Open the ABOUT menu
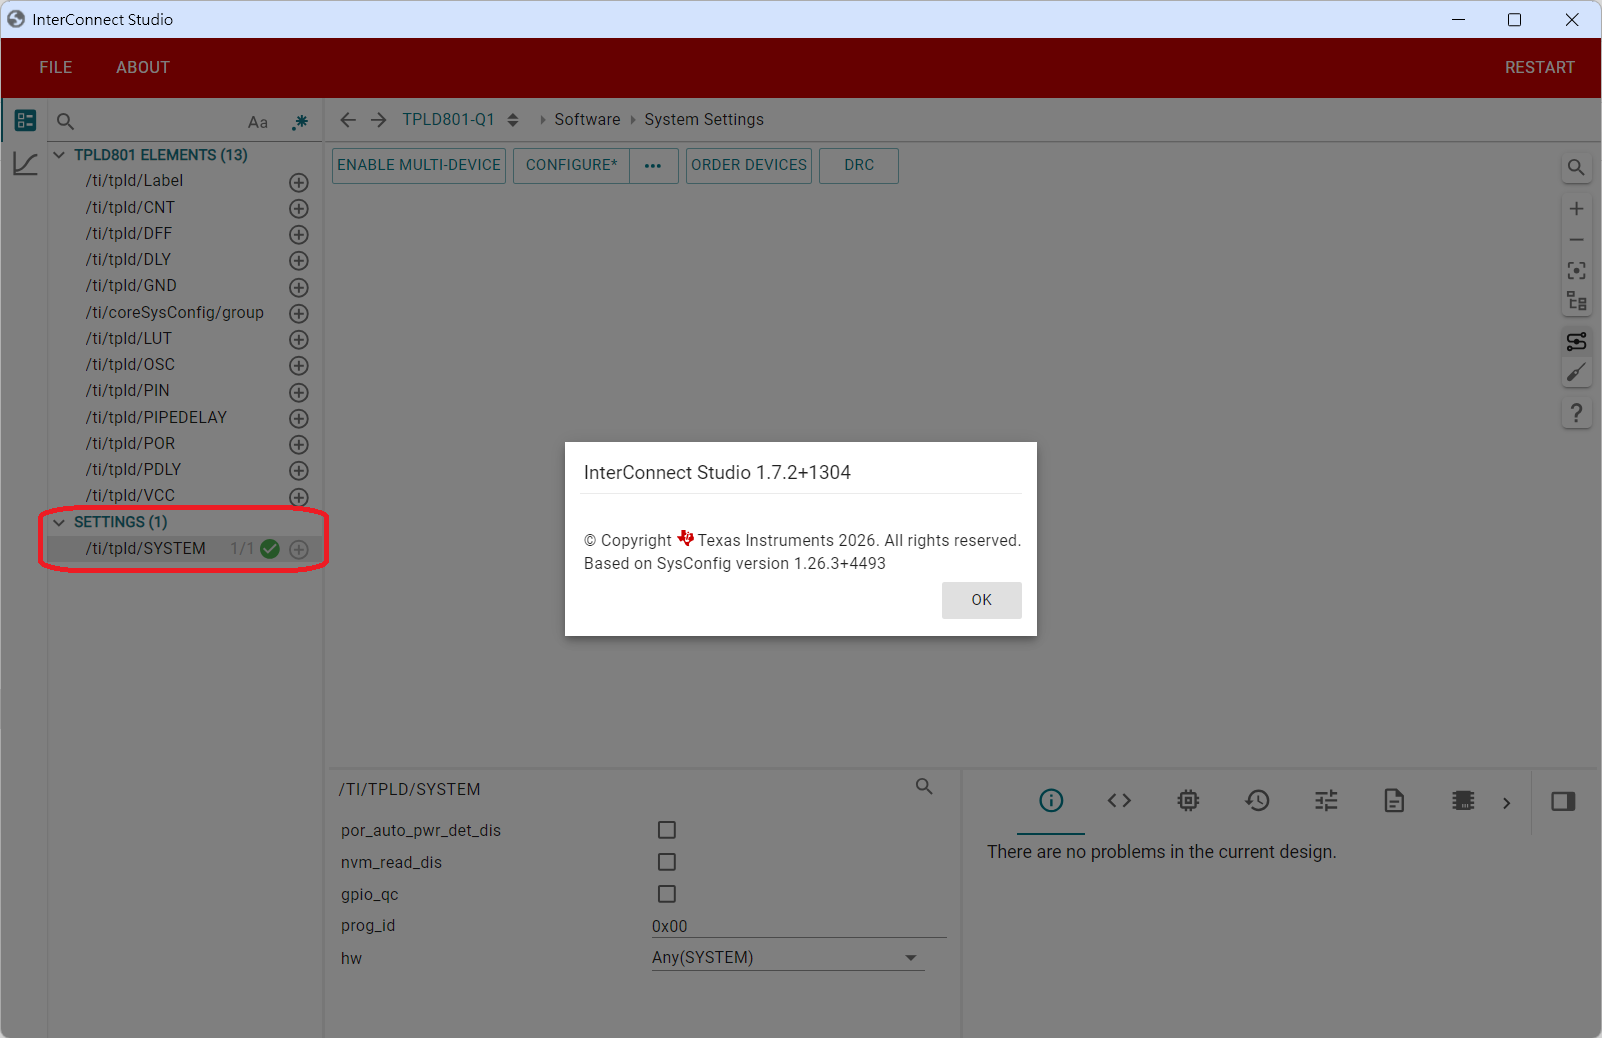This screenshot has height=1038, width=1602. 143,67
